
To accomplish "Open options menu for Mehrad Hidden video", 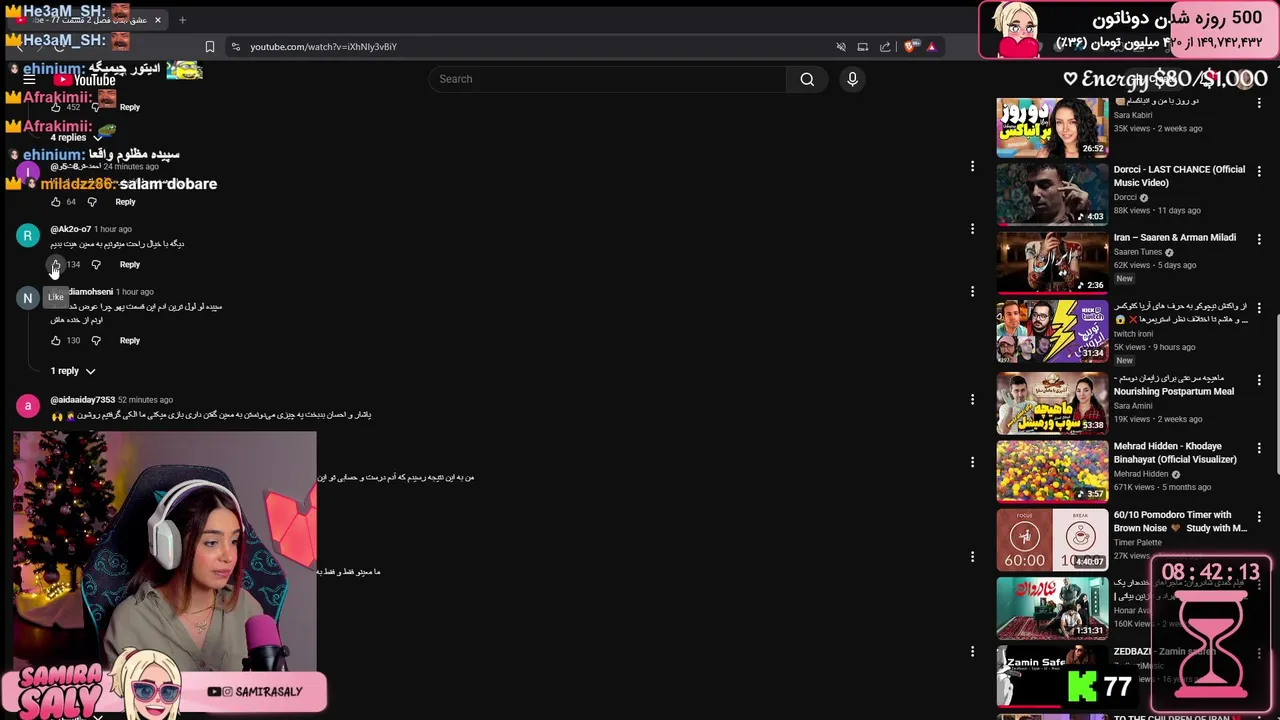I will coord(1259,449).
